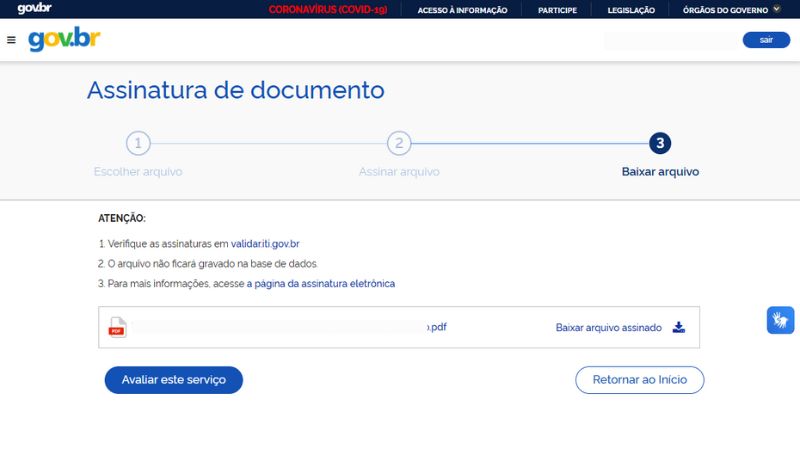Click the Escolher arquivo step label

(x=138, y=171)
